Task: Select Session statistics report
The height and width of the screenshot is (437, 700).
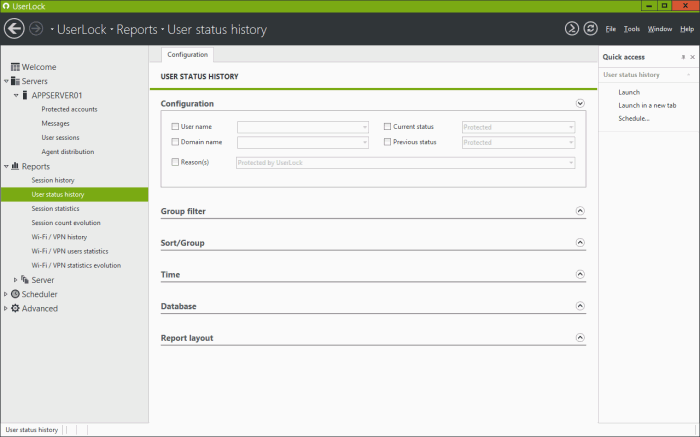Action: pyautogui.click(x=55, y=208)
